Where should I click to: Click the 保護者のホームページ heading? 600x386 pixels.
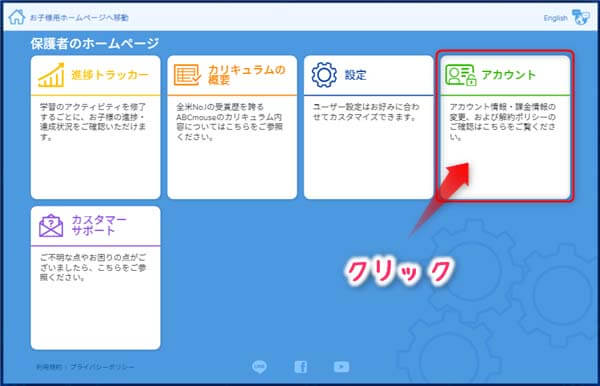coord(95,43)
